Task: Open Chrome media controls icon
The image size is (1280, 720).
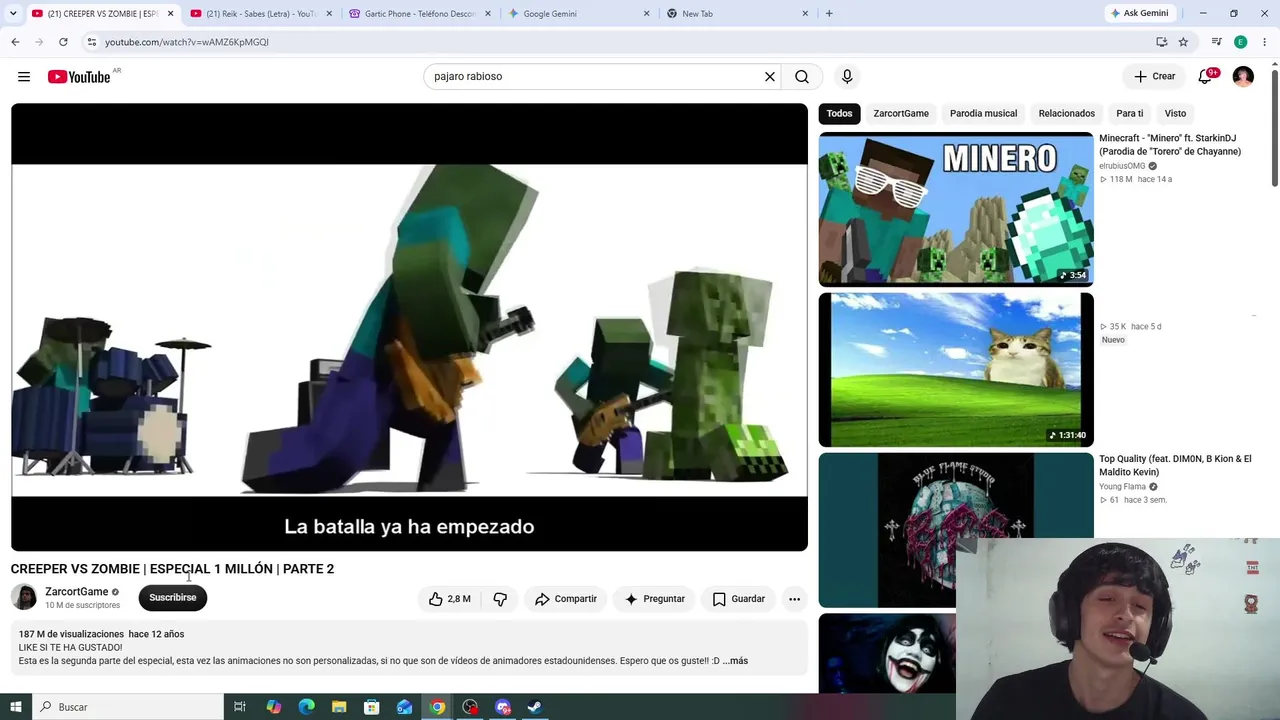Action: click(x=1216, y=42)
